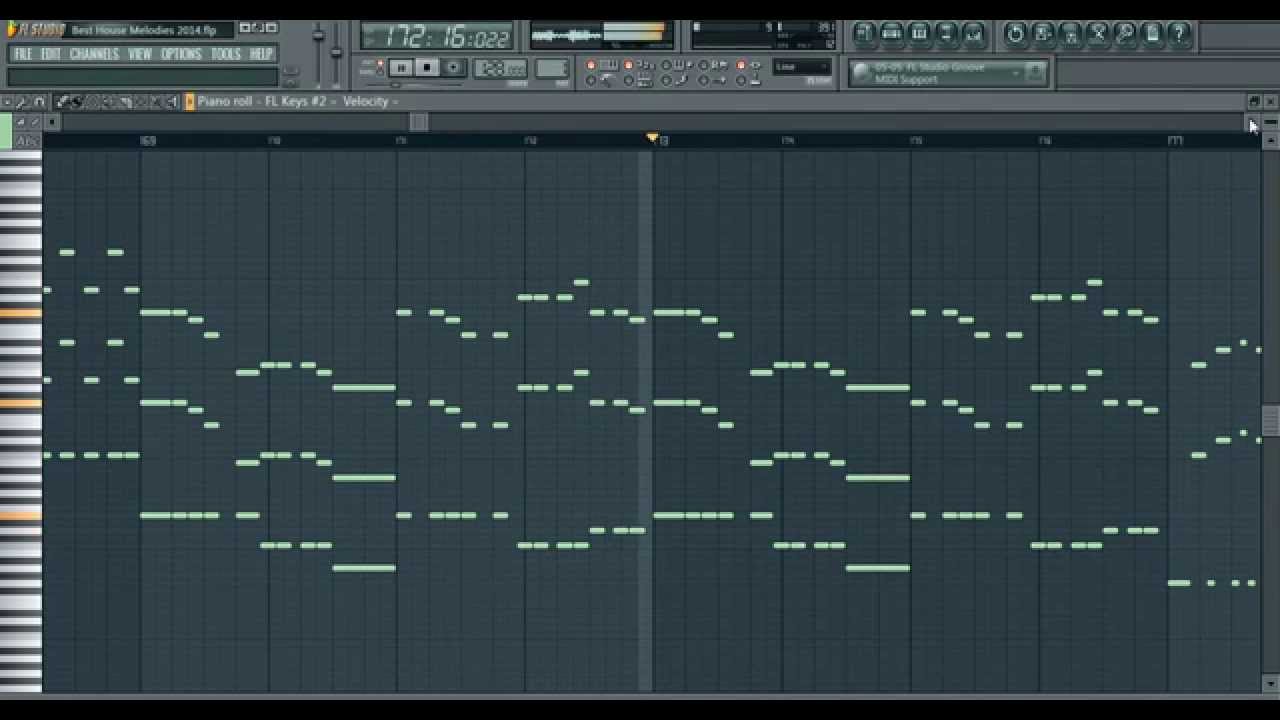Screen dimensions: 1280x720
Task: Click the master pitch slider handle
Action: [x=336, y=52]
